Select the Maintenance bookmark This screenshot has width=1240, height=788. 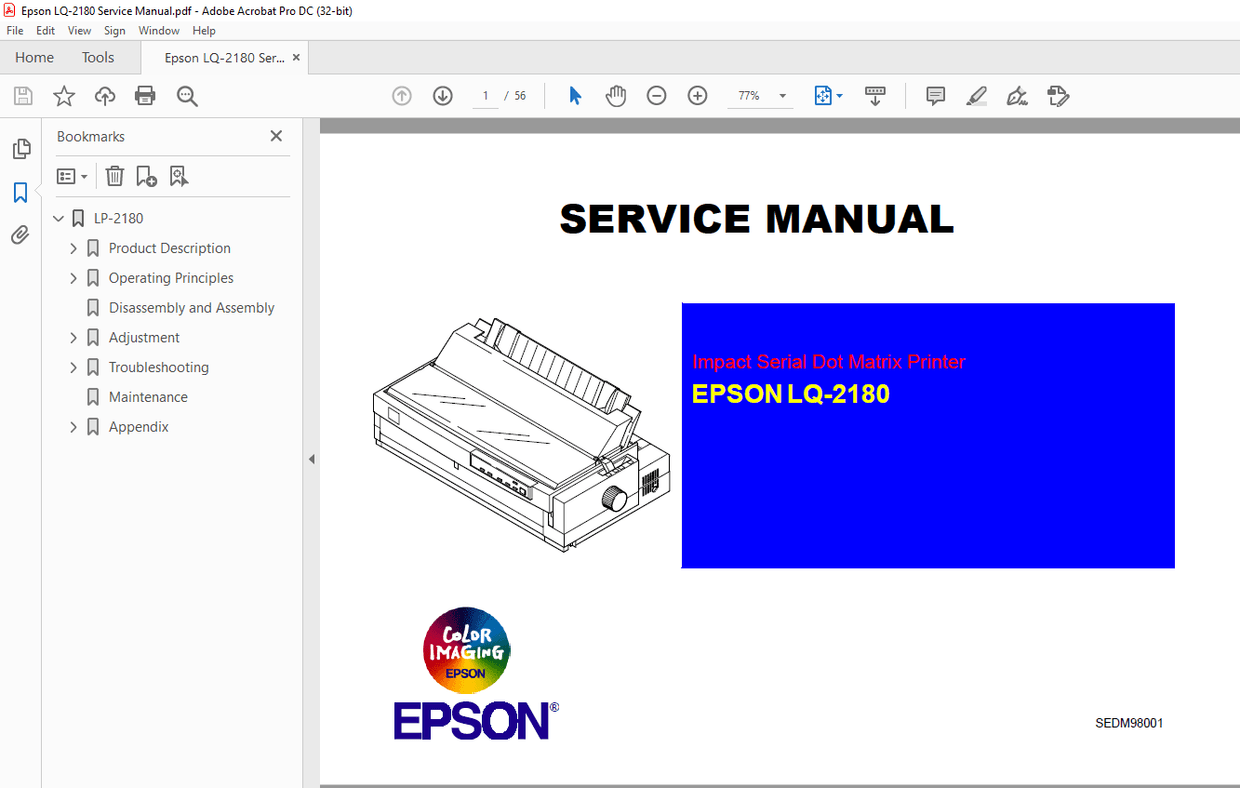pyautogui.click(x=148, y=397)
